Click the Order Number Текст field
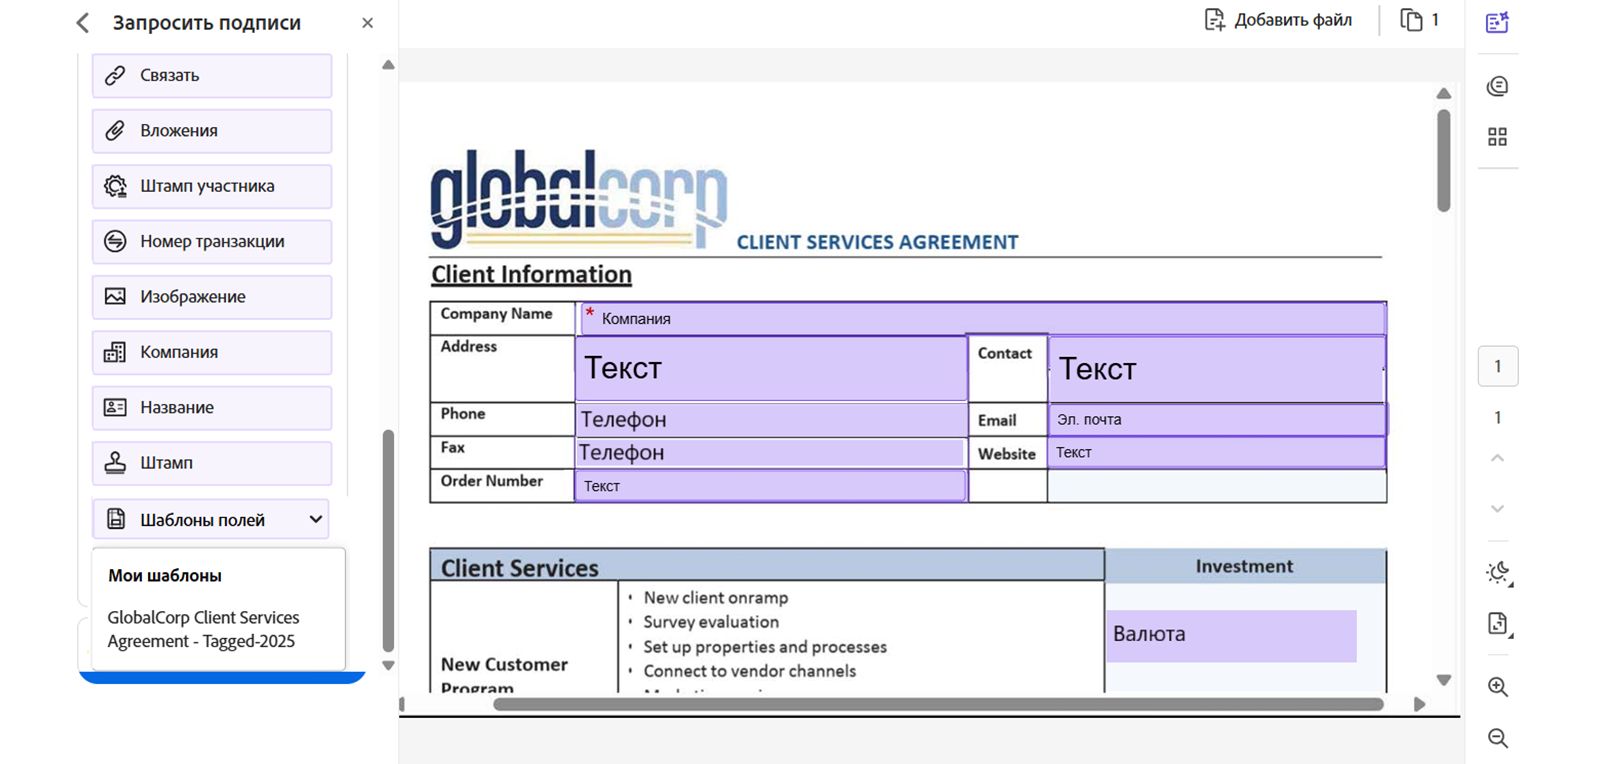The width and height of the screenshot is (1616, 764). [771, 486]
